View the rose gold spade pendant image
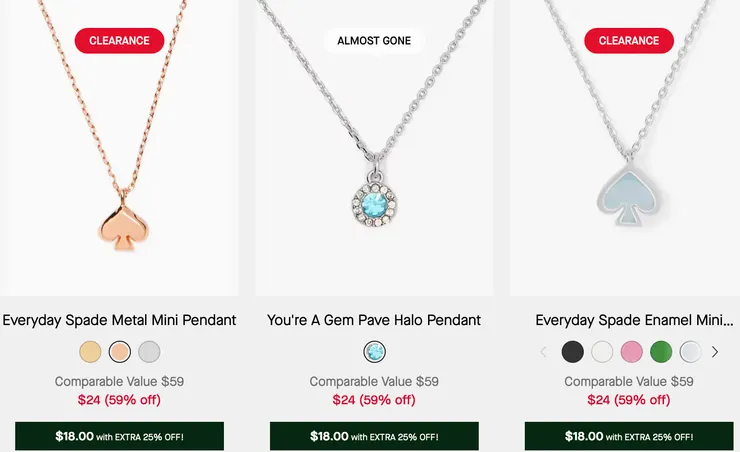This screenshot has width=740, height=452. pyautogui.click(x=119, y=148)
